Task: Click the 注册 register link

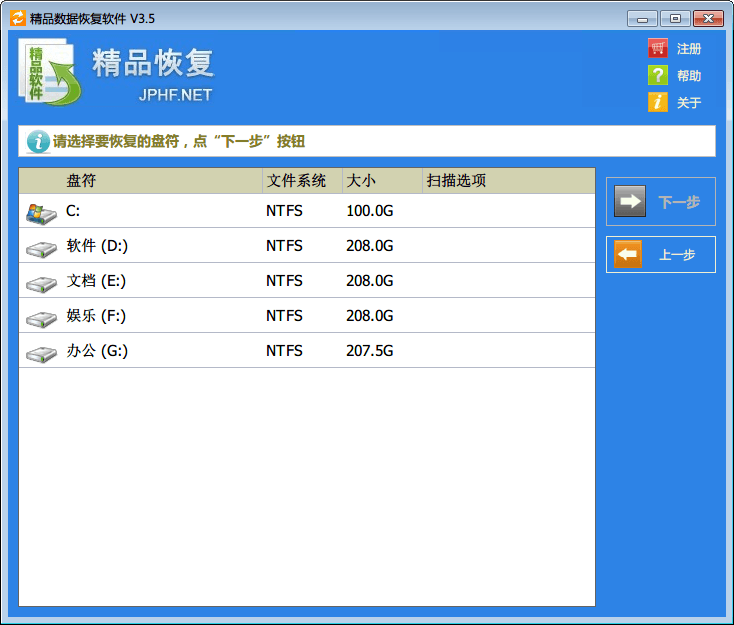Action: coord(689,49)
